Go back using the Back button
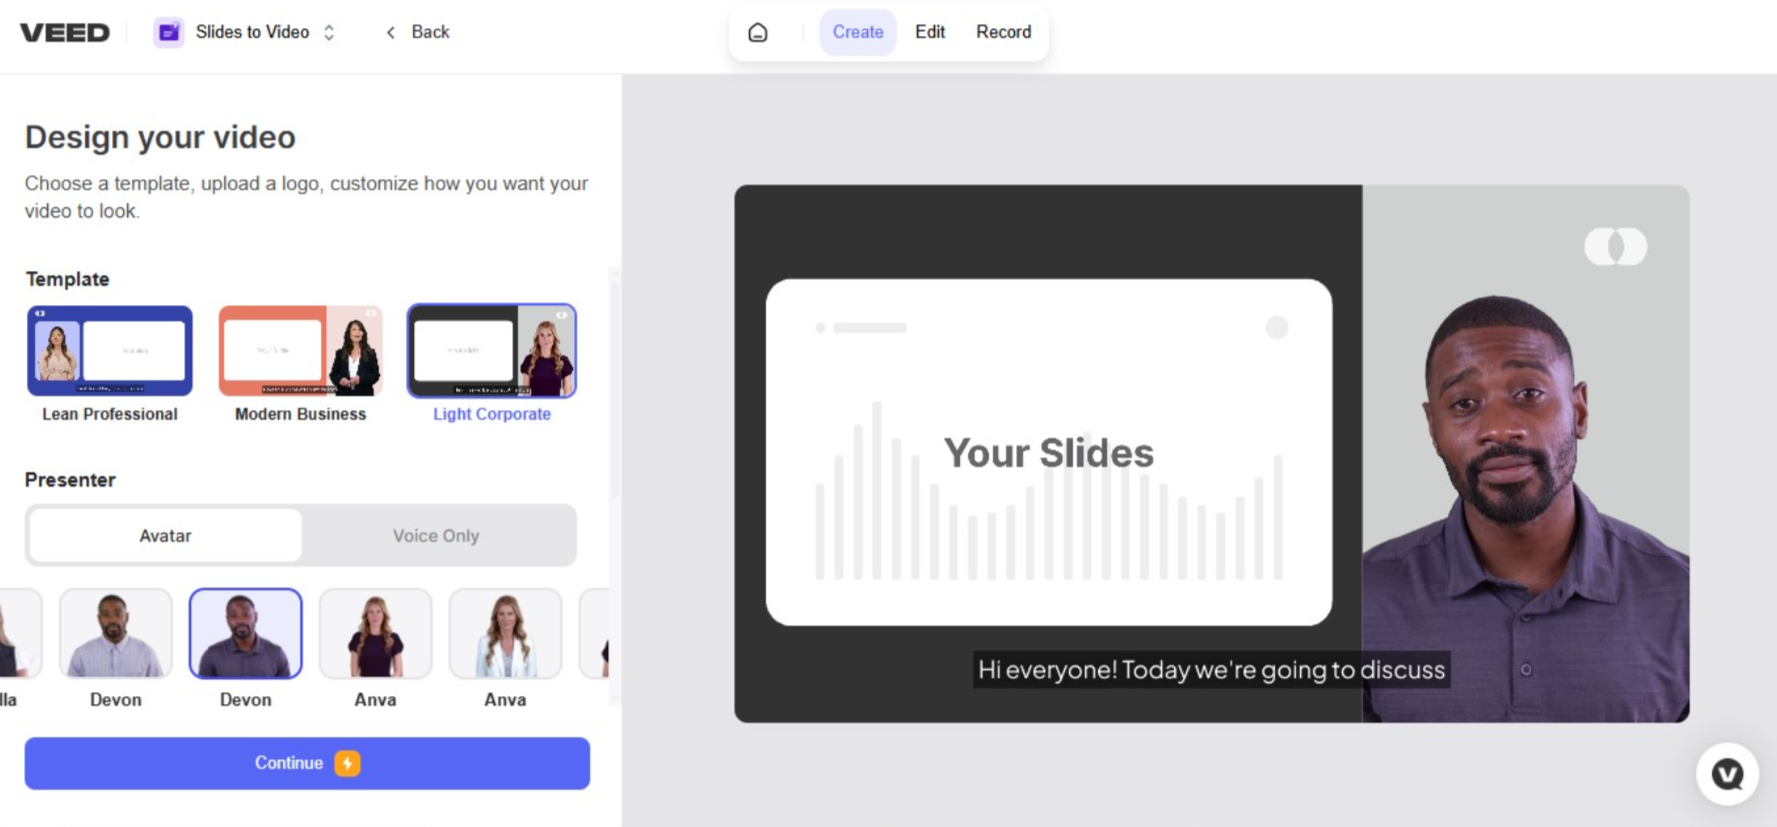The image size is (1777, 827). pyautogui.click(x=418, y=32)
